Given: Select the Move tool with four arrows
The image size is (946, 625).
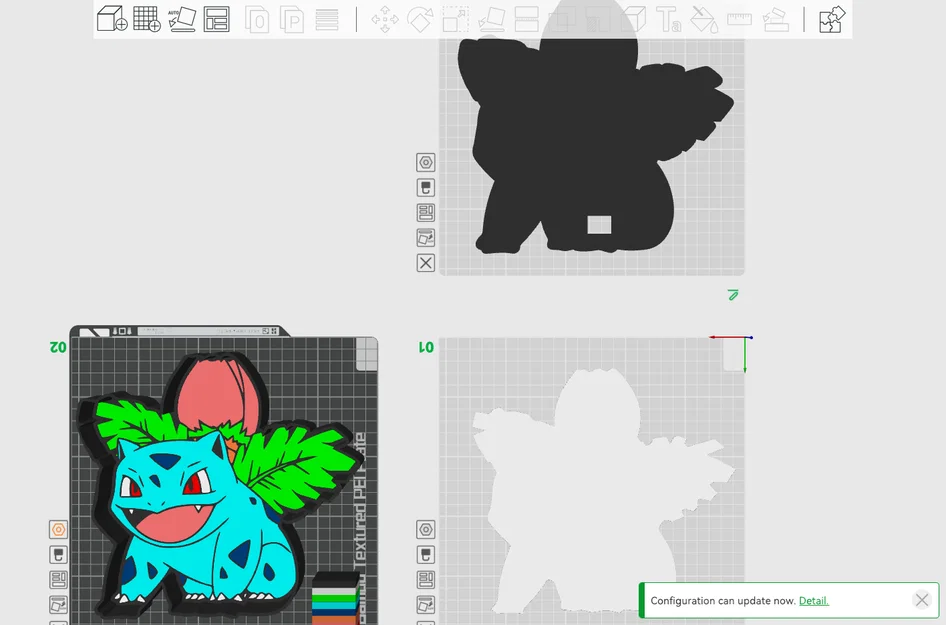Looking at the screenshot, I should pyautogui.click(x=385, y=19).
